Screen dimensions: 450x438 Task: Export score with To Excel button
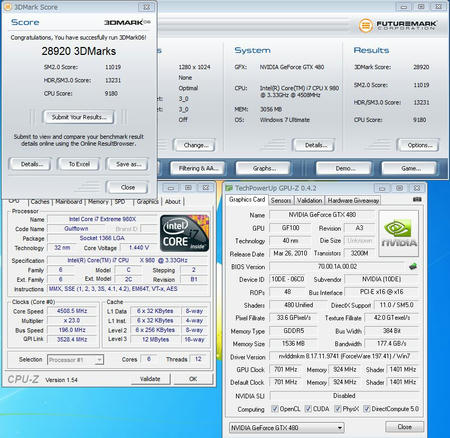click(x=79, y=164)
